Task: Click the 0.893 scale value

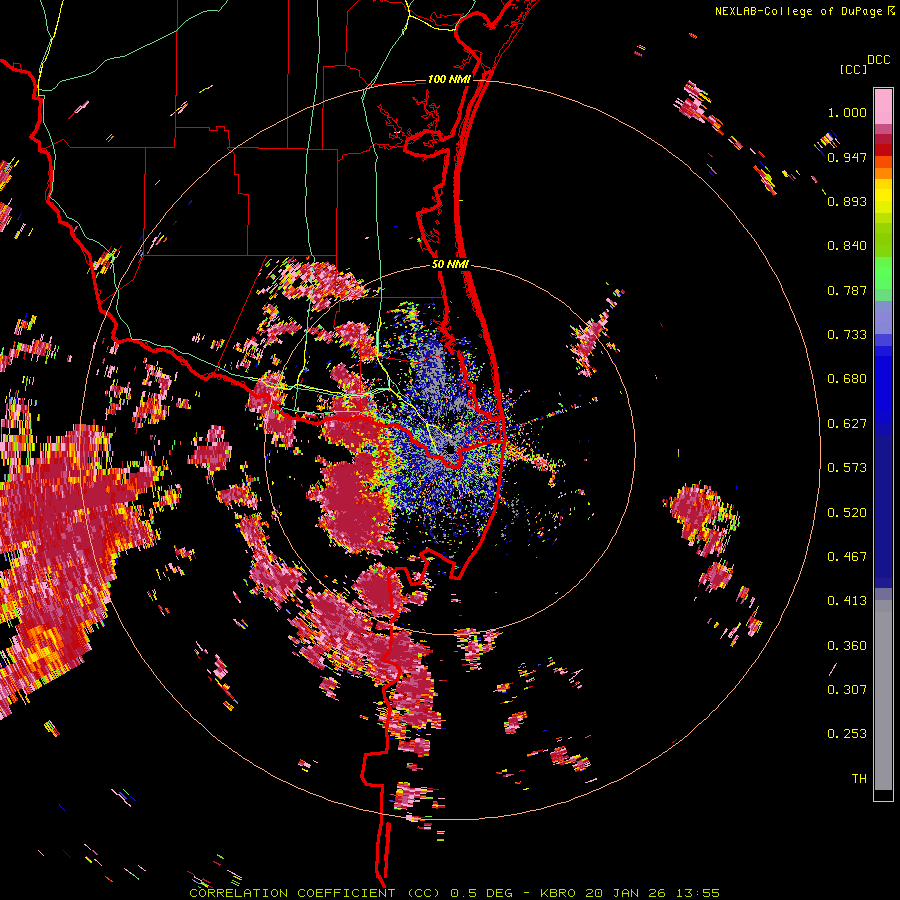Action: (x=847, y=201)
